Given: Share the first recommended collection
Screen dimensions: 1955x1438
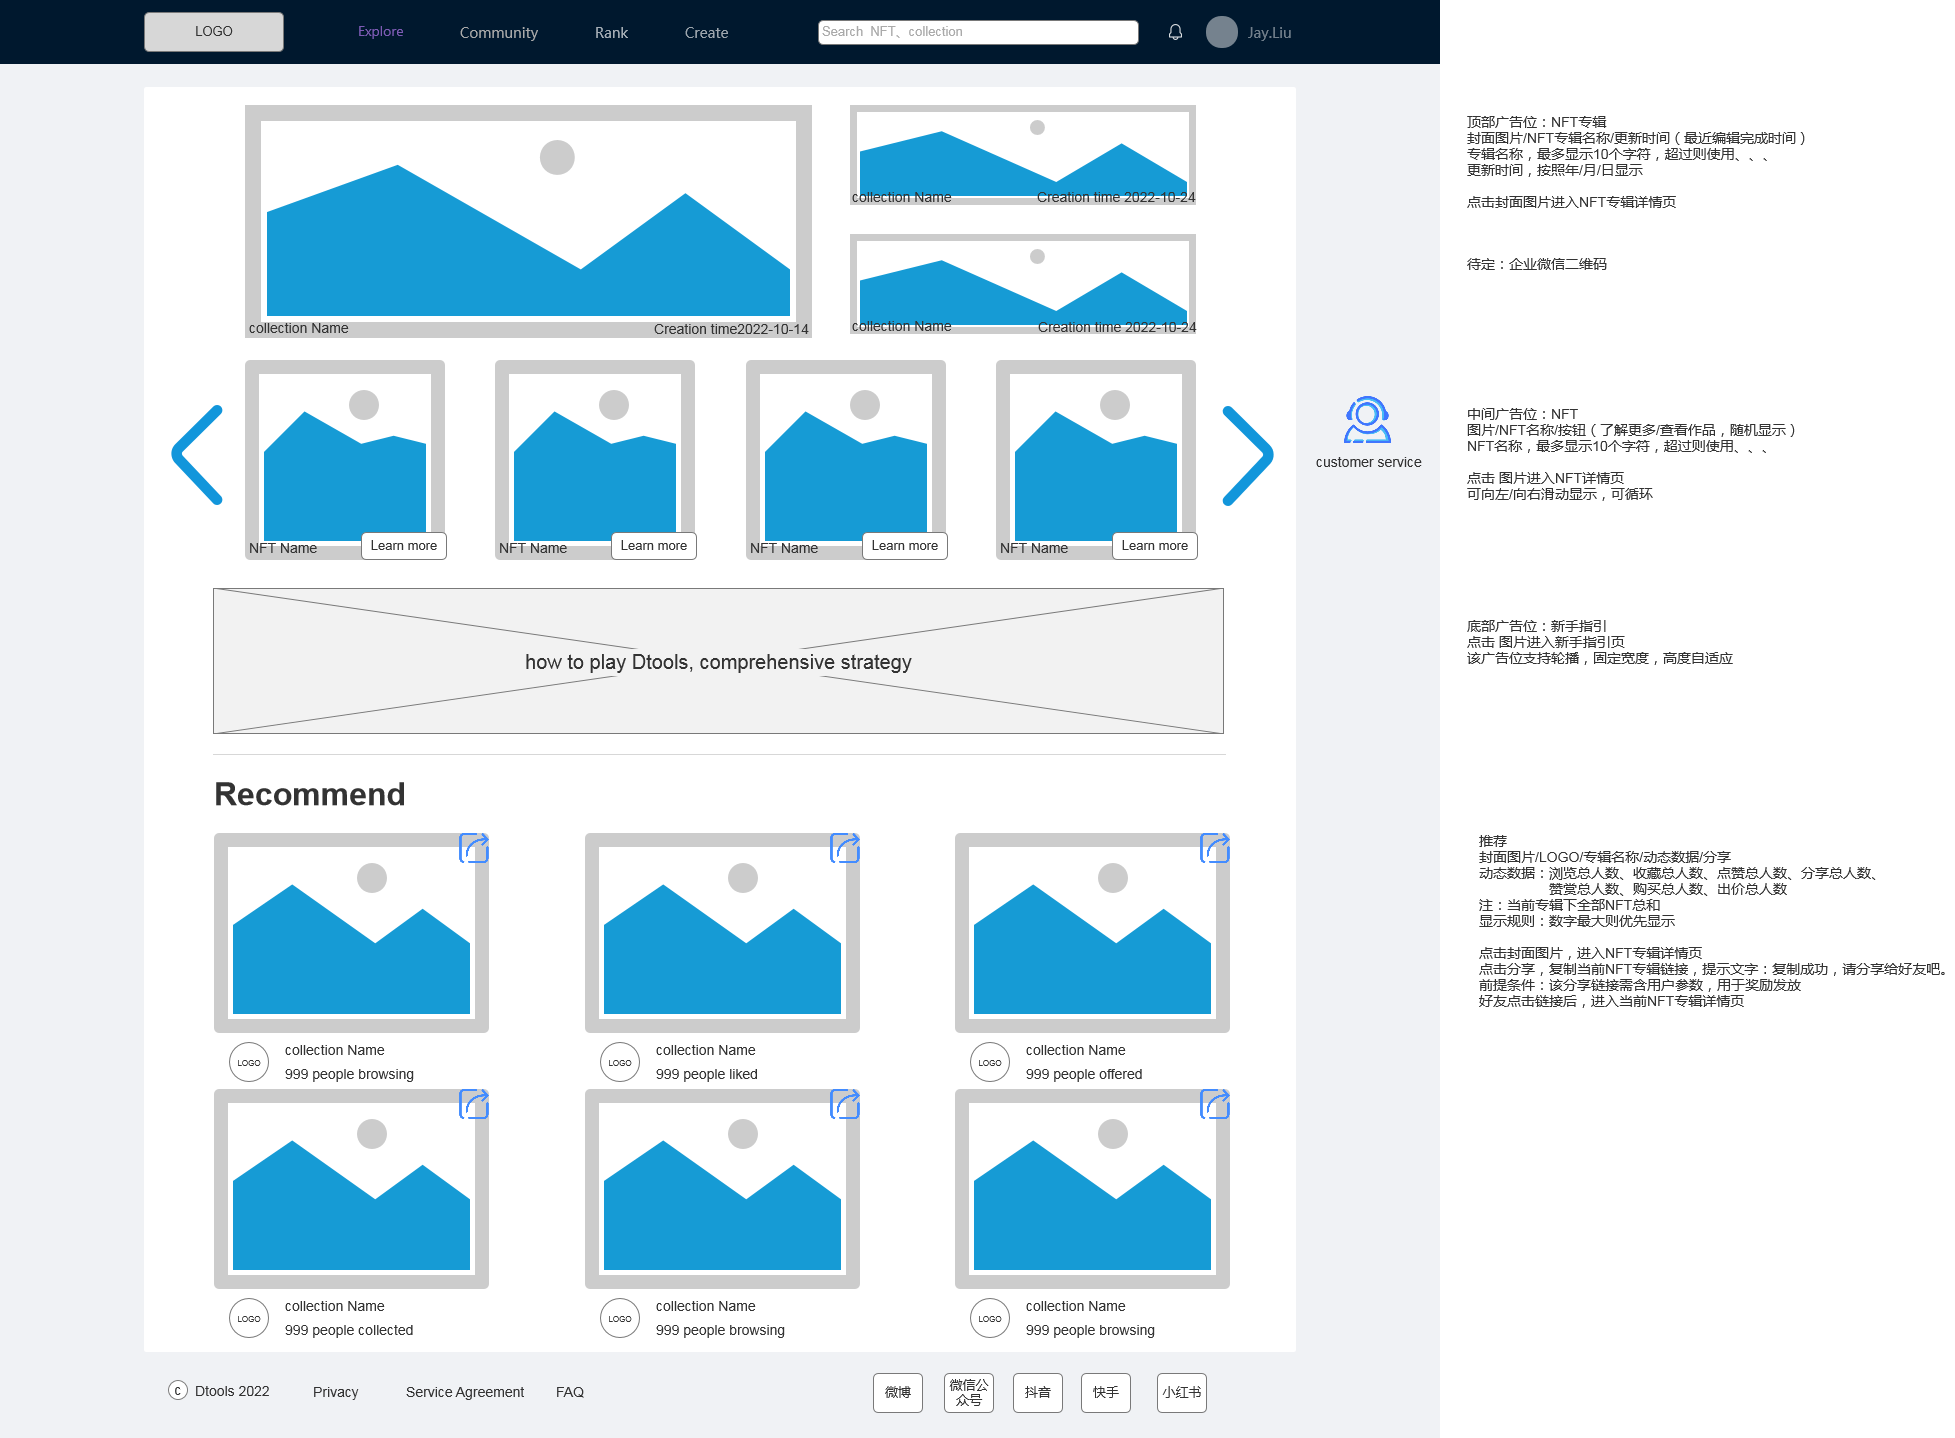Looking at the screenshot, I should point(474,848).
